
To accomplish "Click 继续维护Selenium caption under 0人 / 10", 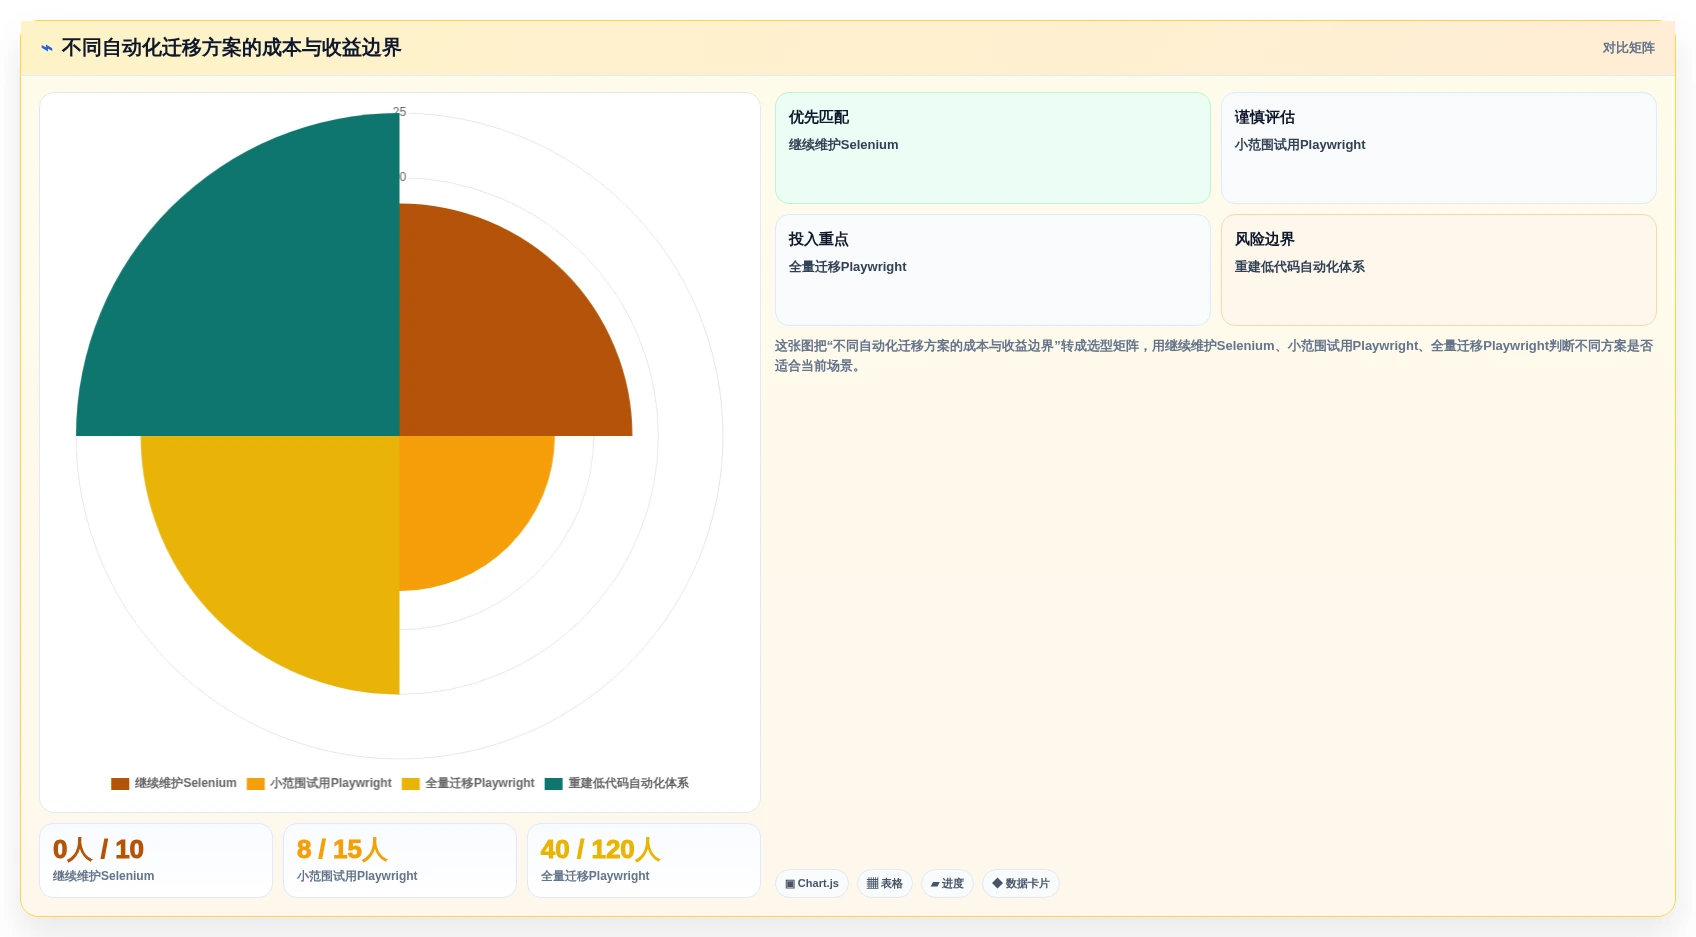I will tap(103, 876).
